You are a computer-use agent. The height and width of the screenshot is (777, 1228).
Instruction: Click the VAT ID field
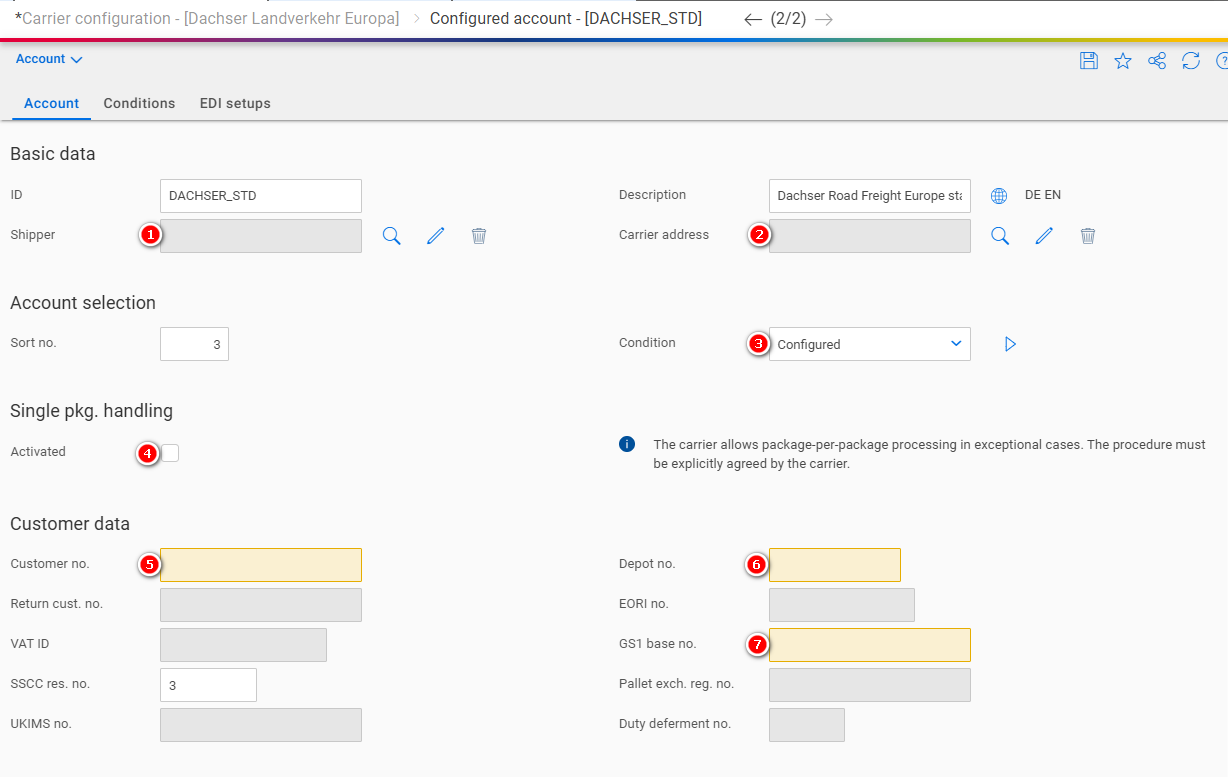(243, 645)
